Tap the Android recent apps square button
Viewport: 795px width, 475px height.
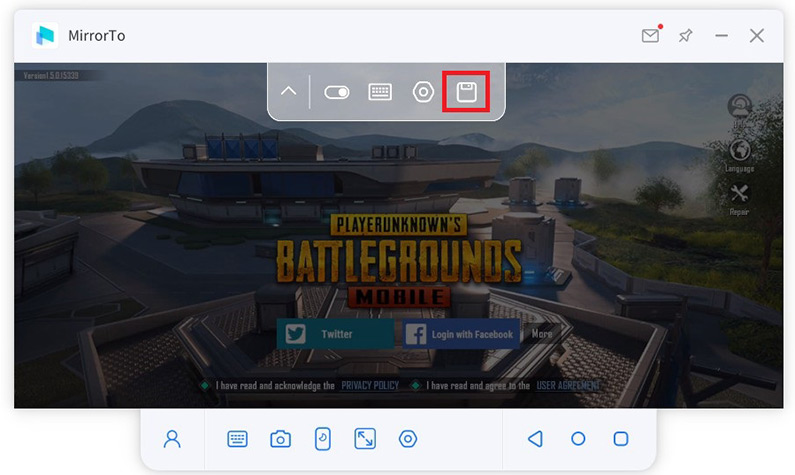click(621, 439)
